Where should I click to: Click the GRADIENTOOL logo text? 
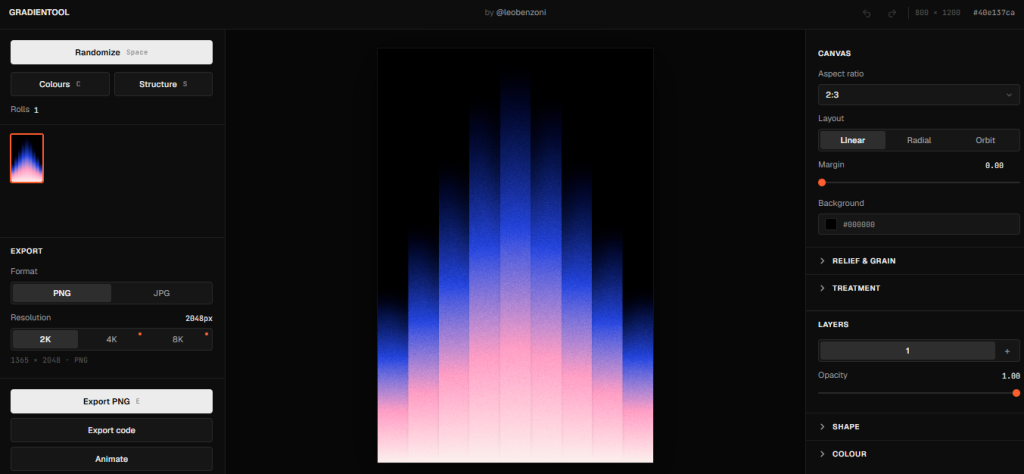coord(39,12)
